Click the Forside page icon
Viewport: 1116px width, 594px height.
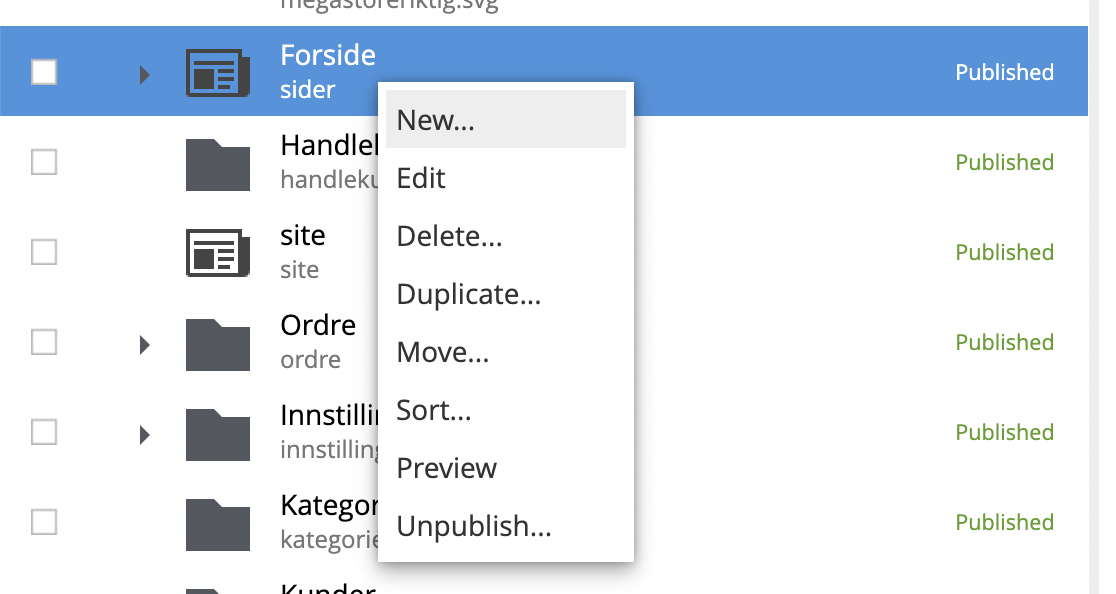click(x=217, y=73)
